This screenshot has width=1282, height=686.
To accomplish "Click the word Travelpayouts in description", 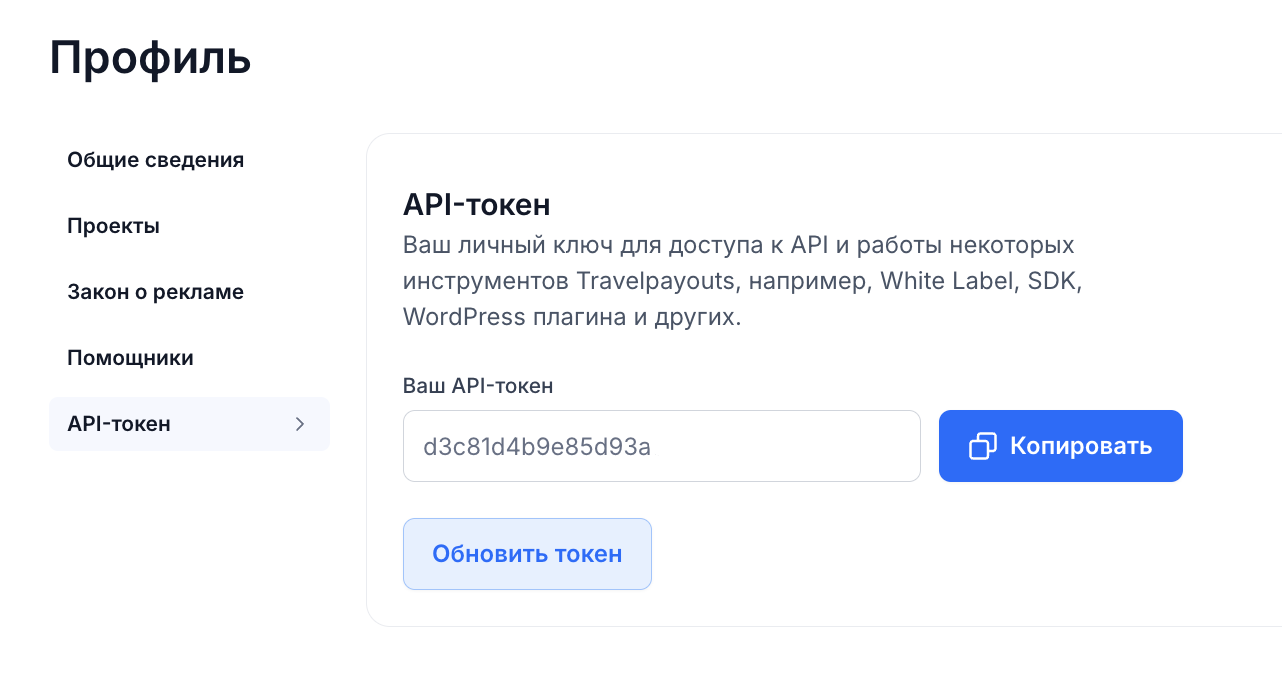I will click(656, 282).
